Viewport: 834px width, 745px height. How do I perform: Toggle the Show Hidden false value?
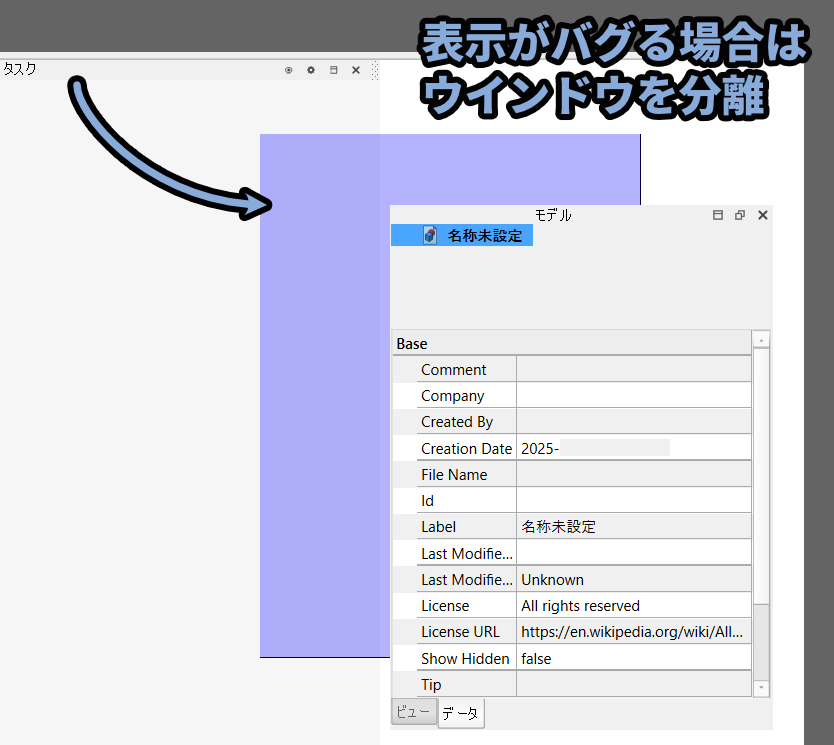coord(633,658)
